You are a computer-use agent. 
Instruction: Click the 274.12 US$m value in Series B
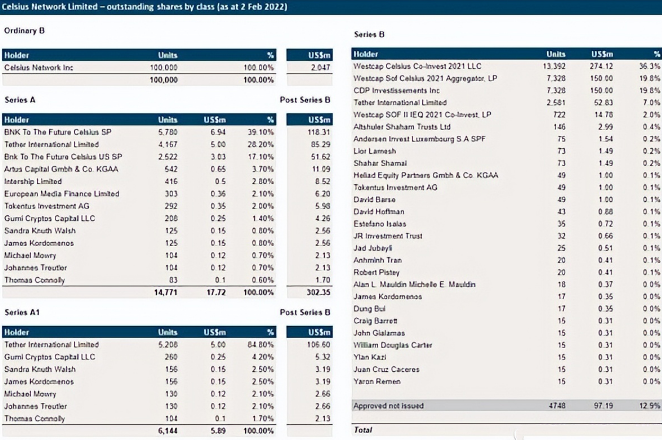click(x=602, y=66)
